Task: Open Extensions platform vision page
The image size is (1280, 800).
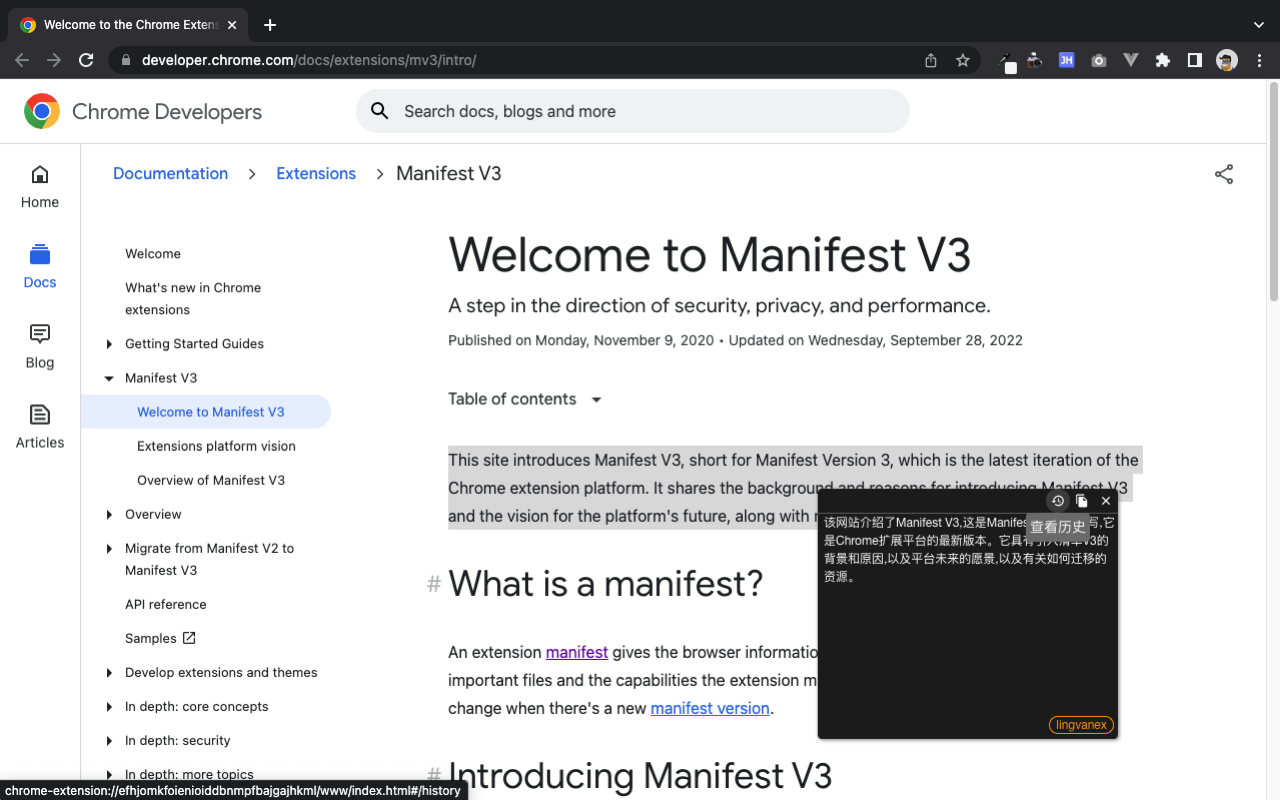Action: pyautogui.click(x=216, y=446)
